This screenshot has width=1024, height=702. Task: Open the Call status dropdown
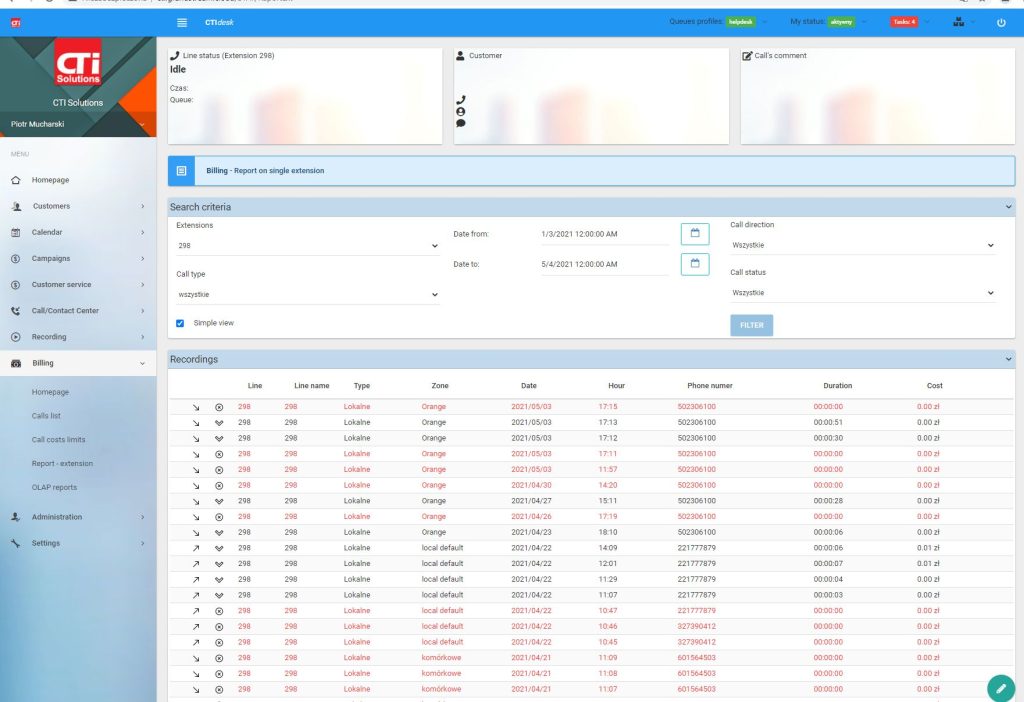[862, 293]
